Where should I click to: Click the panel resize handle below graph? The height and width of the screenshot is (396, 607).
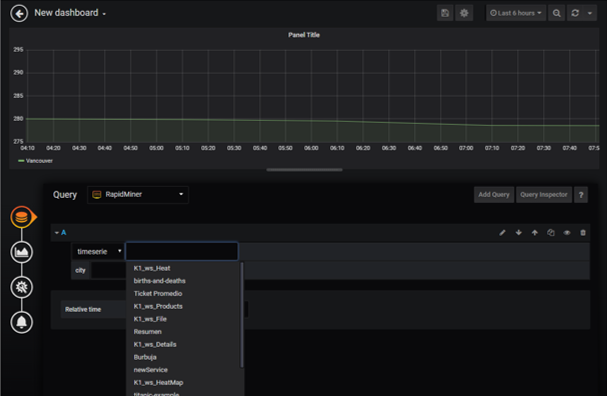tap(304, 170)
